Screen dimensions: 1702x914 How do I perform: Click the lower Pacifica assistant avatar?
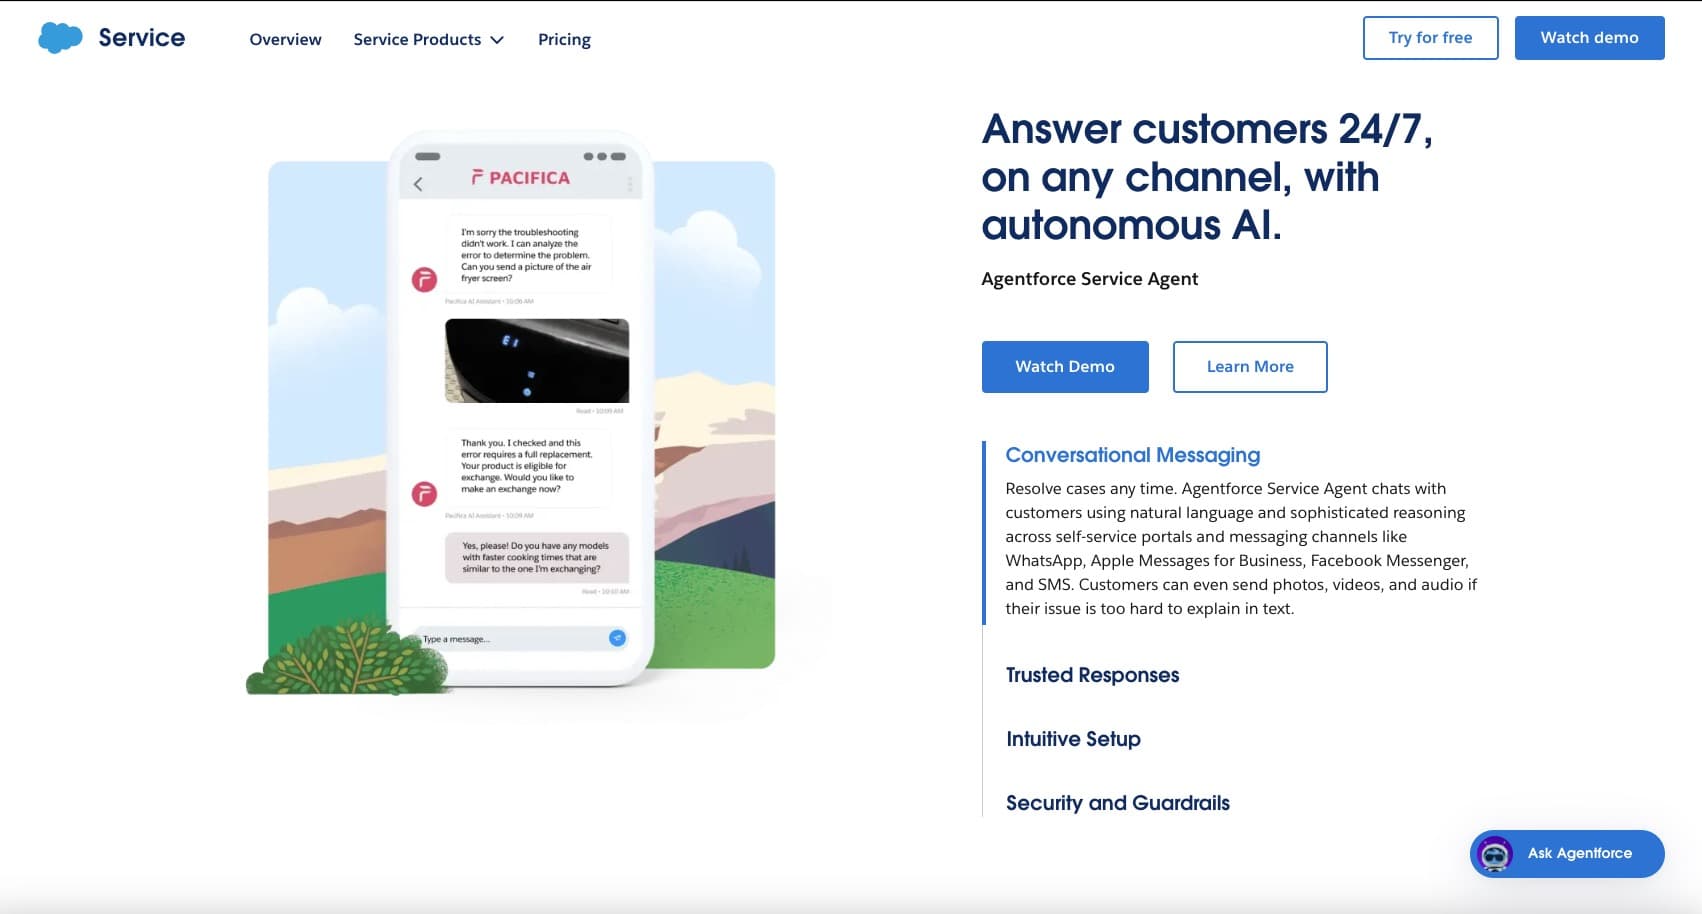coord(424,493)
